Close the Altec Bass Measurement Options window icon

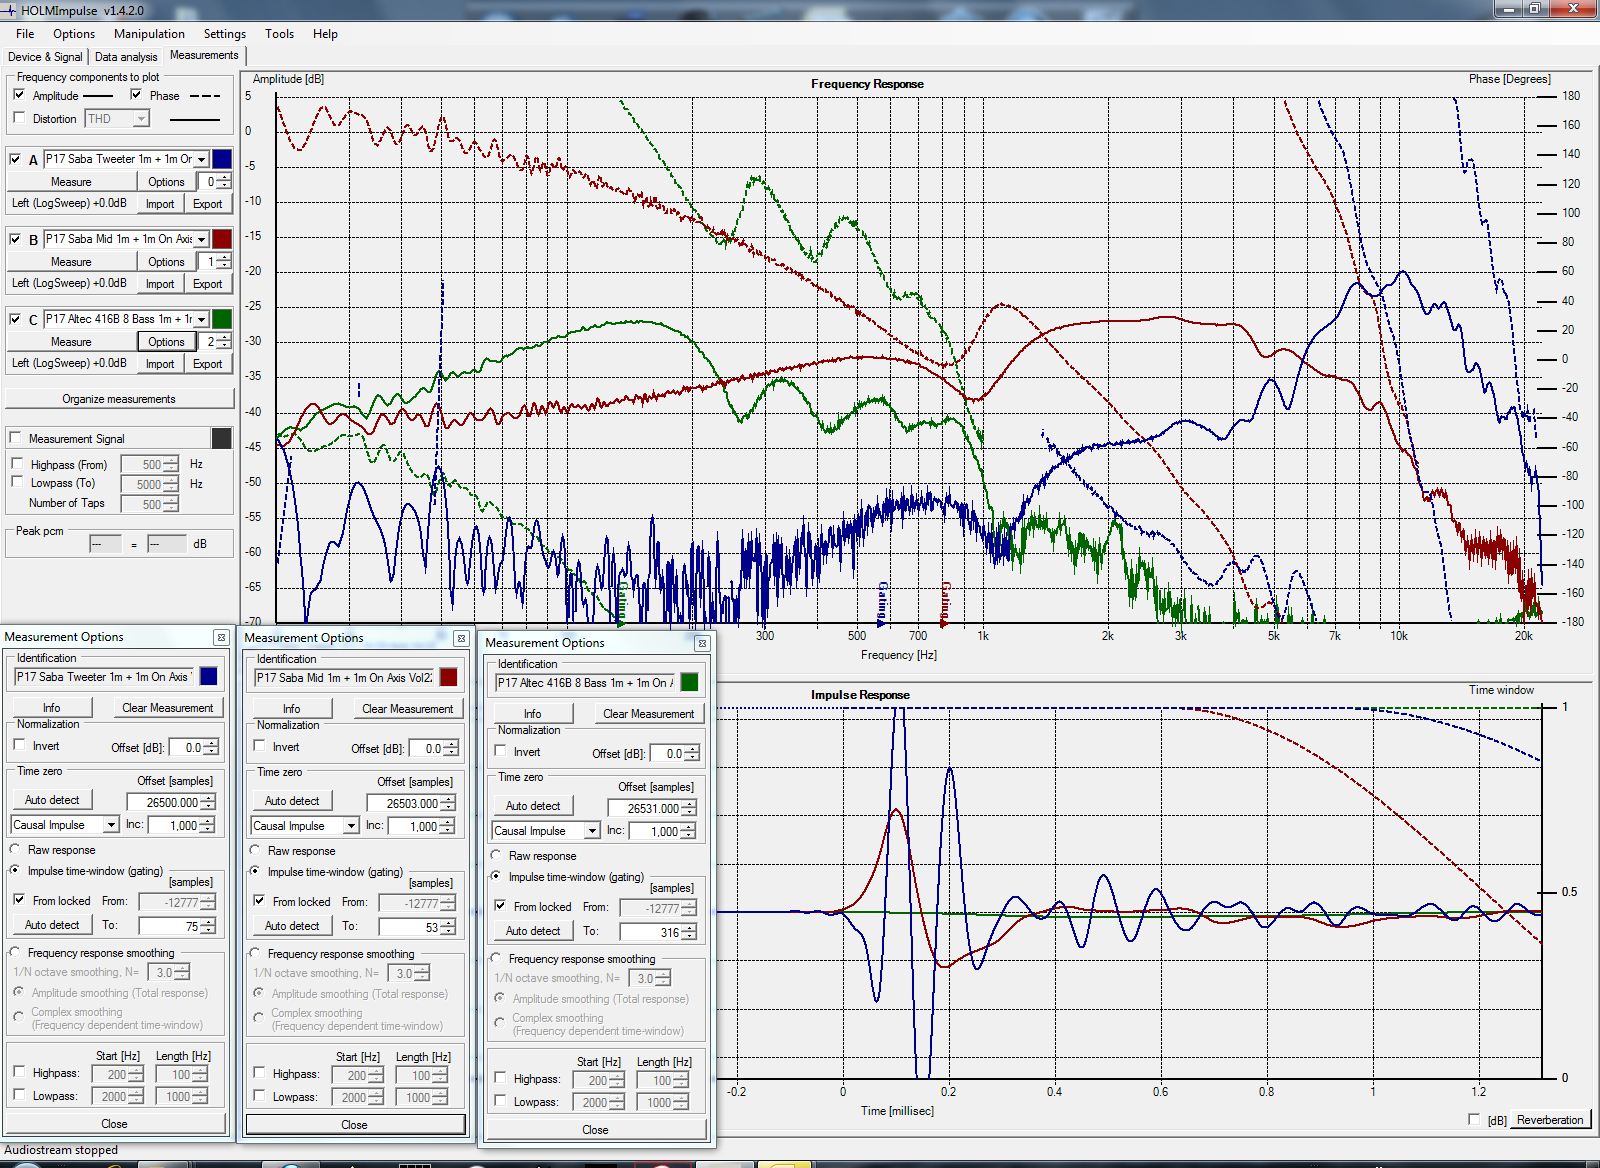click(702, 643)
